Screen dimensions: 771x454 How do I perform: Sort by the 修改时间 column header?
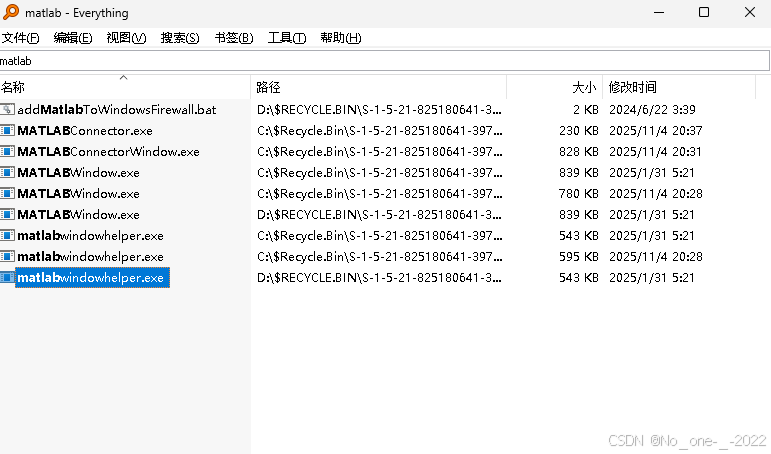click(679, 87)
